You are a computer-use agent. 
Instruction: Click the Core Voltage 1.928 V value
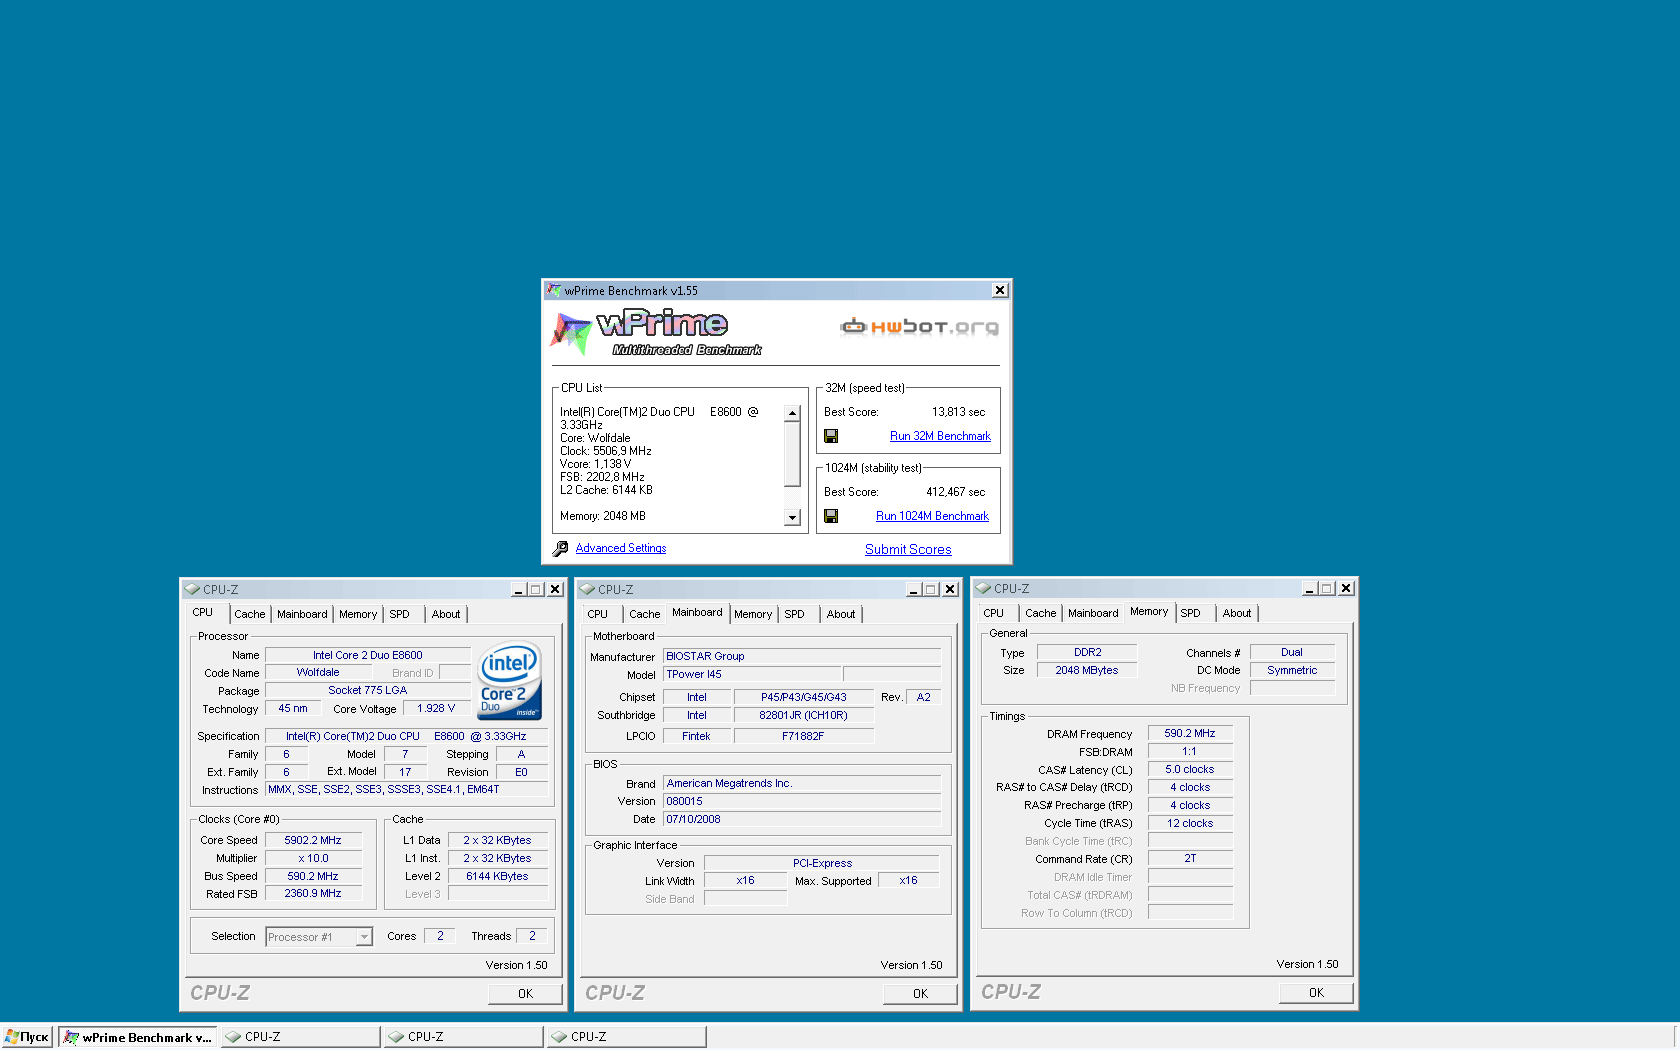pos(436,708)
